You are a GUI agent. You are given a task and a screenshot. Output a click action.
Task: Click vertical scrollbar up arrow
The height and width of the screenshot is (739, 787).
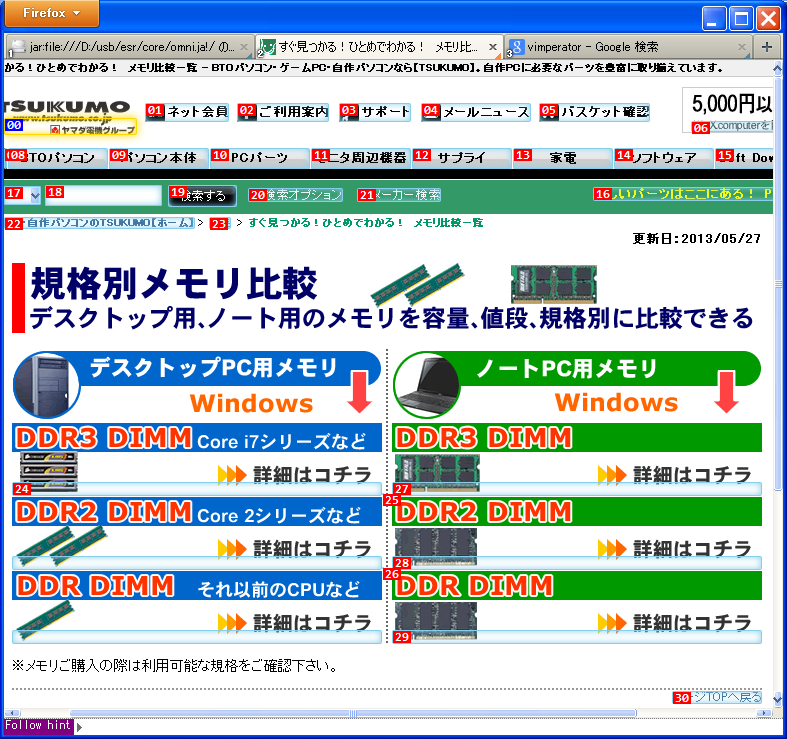[x=777, y=68]
